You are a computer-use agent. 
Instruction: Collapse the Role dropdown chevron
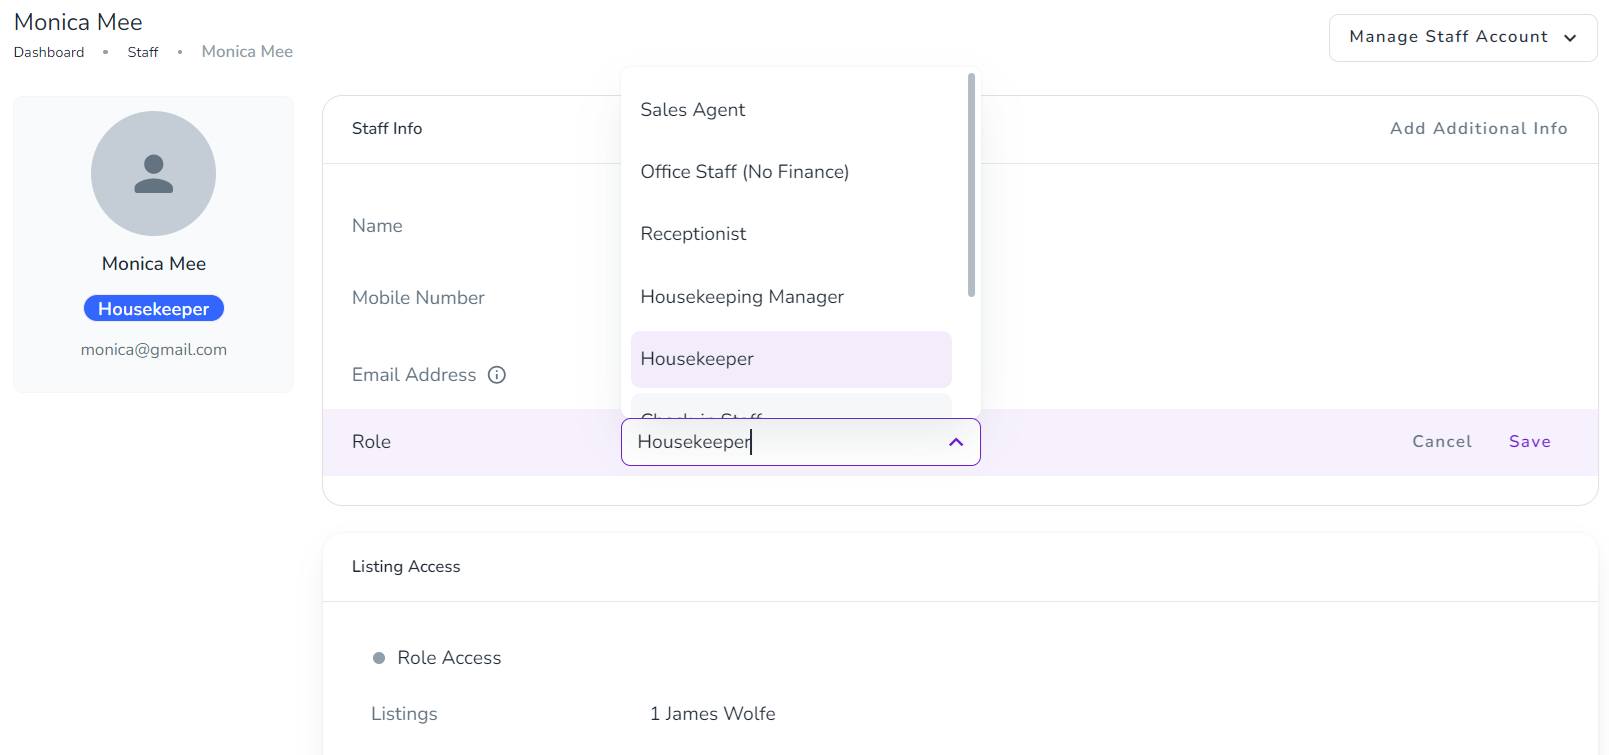[x=956, y=442]
